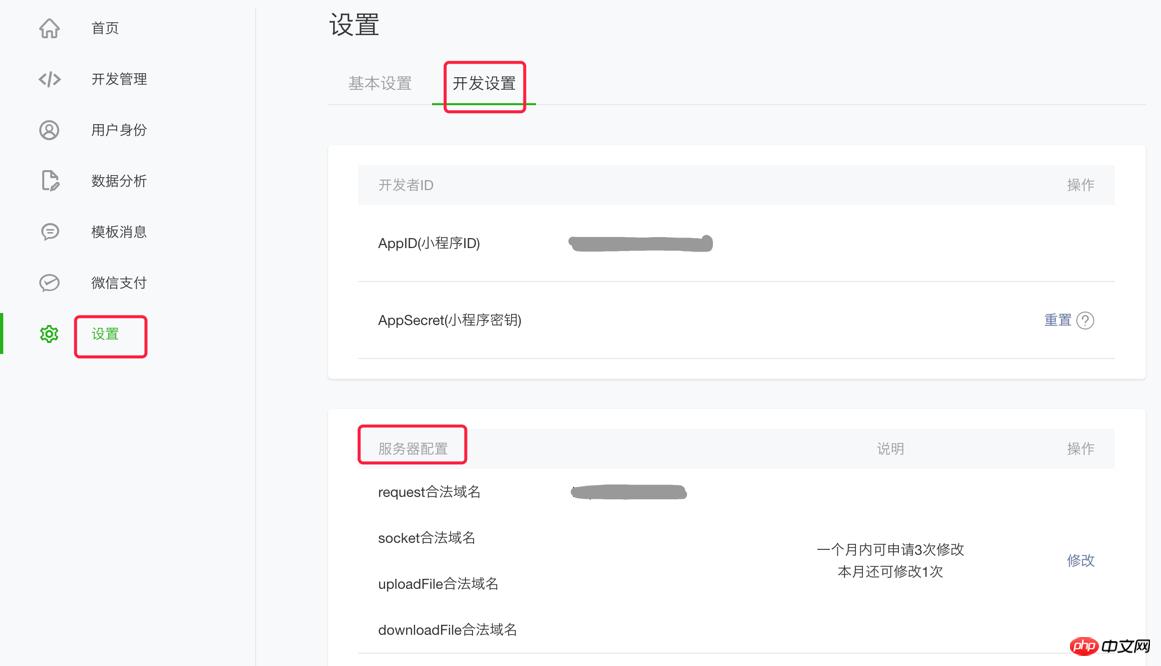Select 微信支付 menu entry
This screenshot has height=666, width=1161.
point(119,283)
